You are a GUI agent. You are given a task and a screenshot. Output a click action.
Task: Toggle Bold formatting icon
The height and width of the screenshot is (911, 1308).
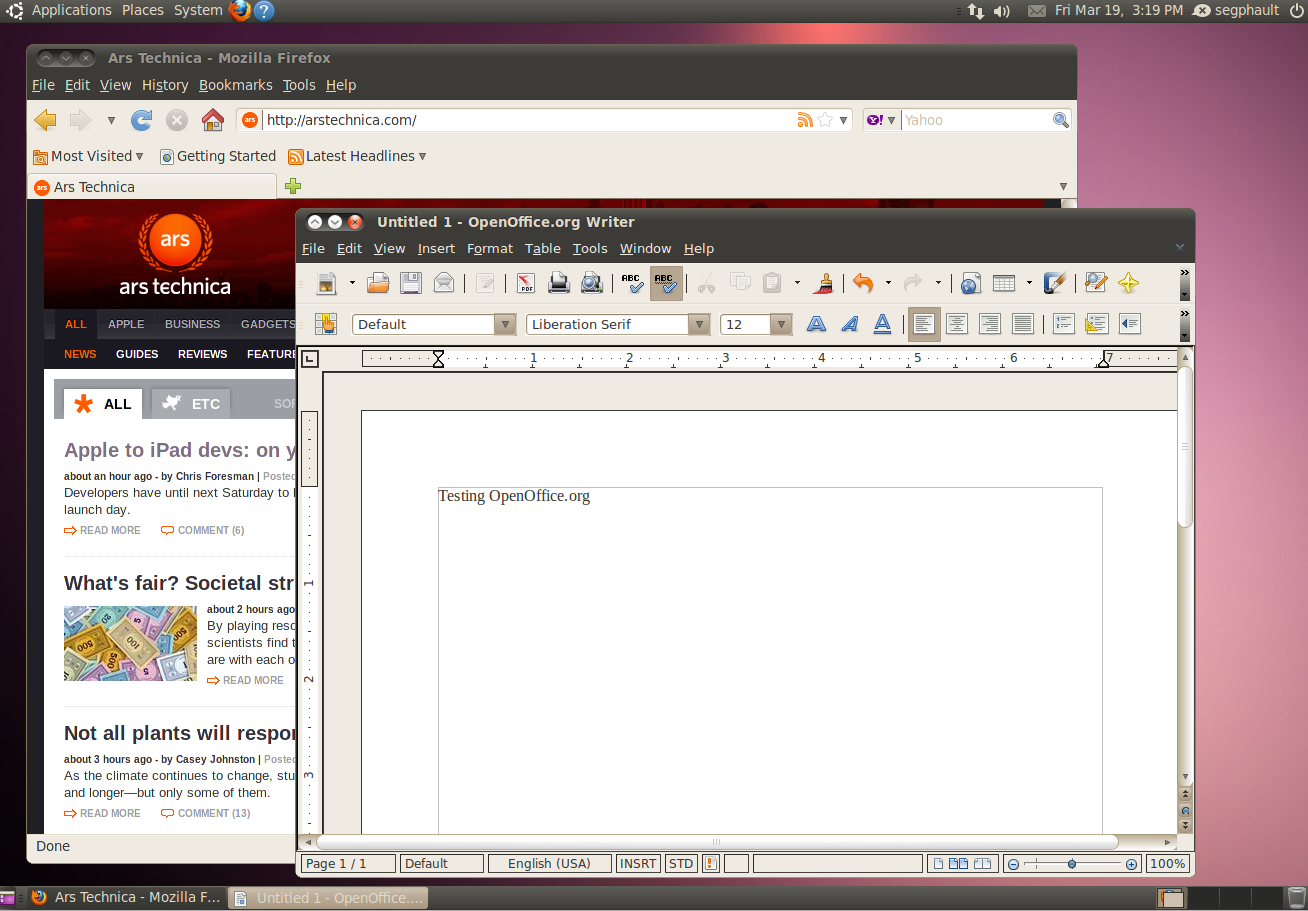[817, 324]
